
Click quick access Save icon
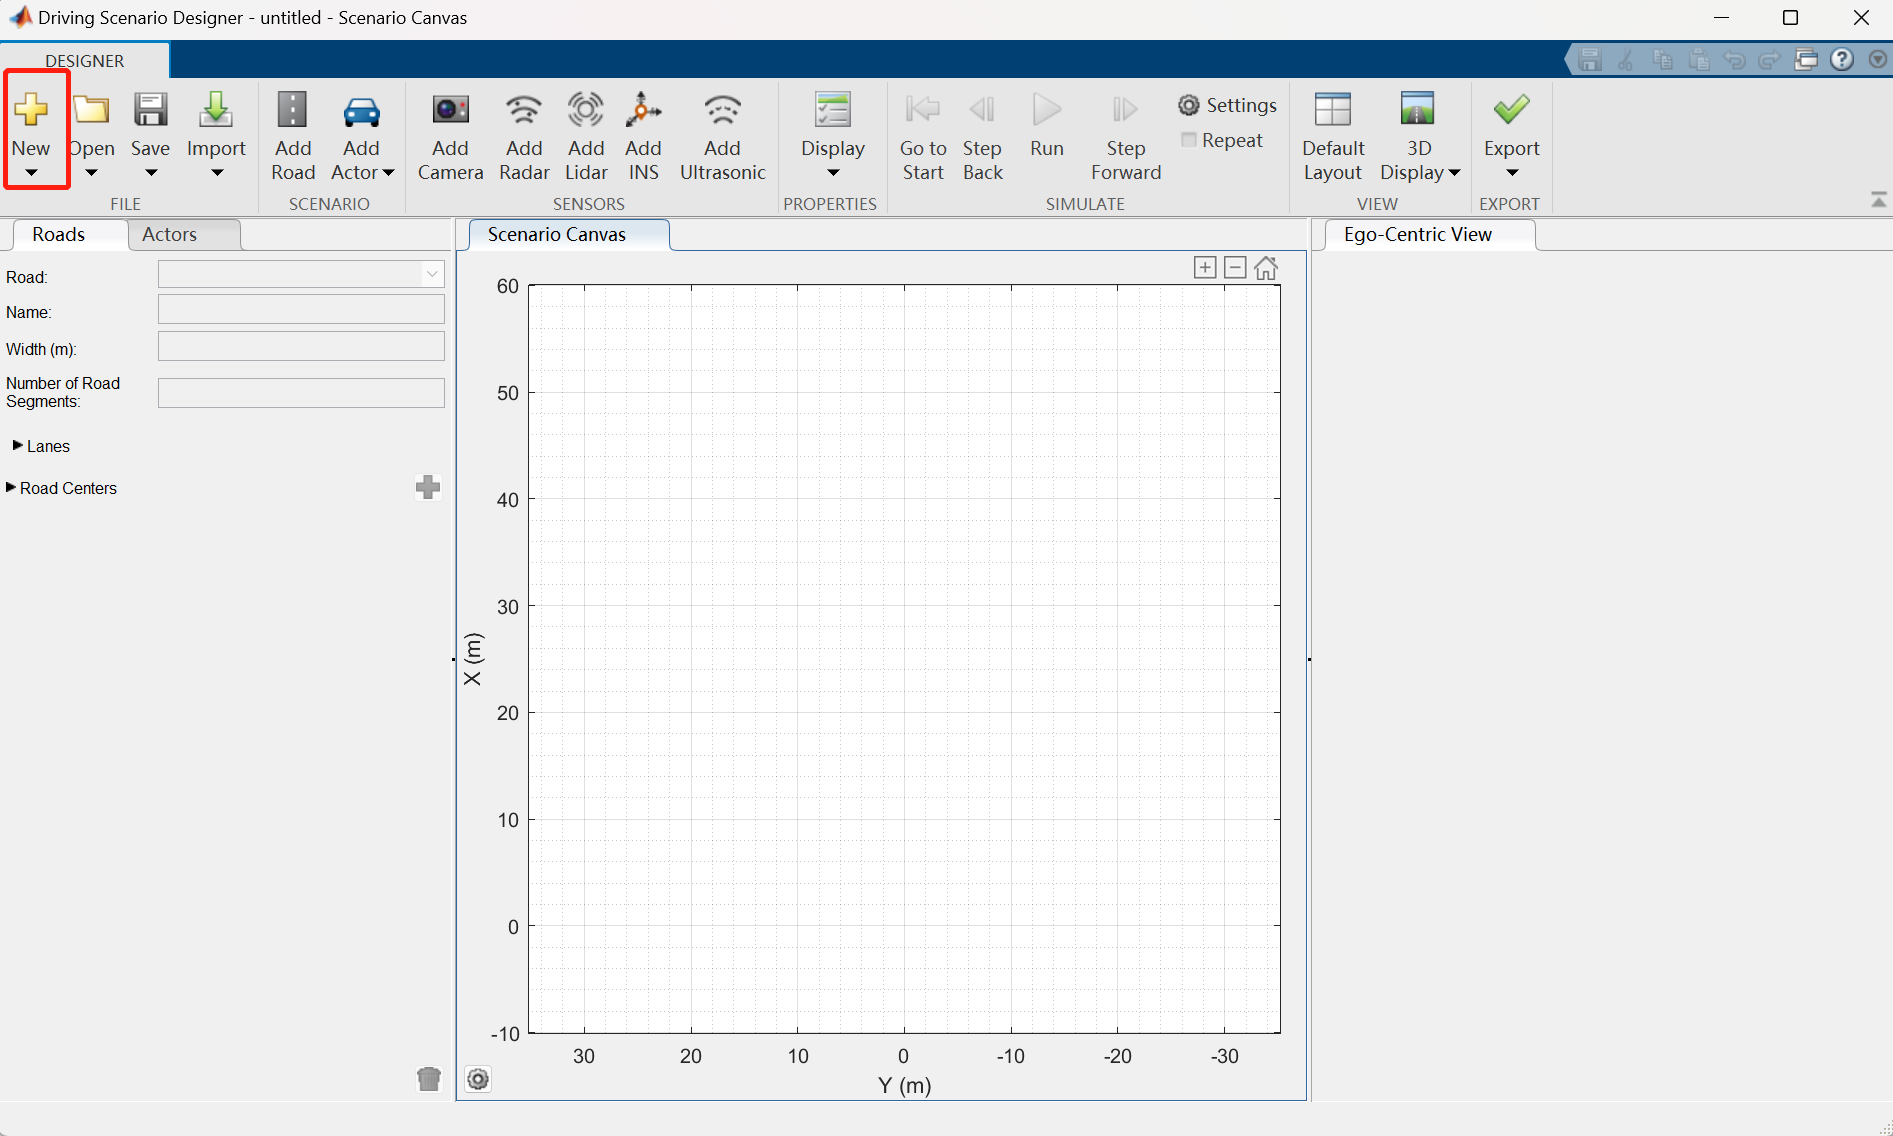[x=1590, y=60]
